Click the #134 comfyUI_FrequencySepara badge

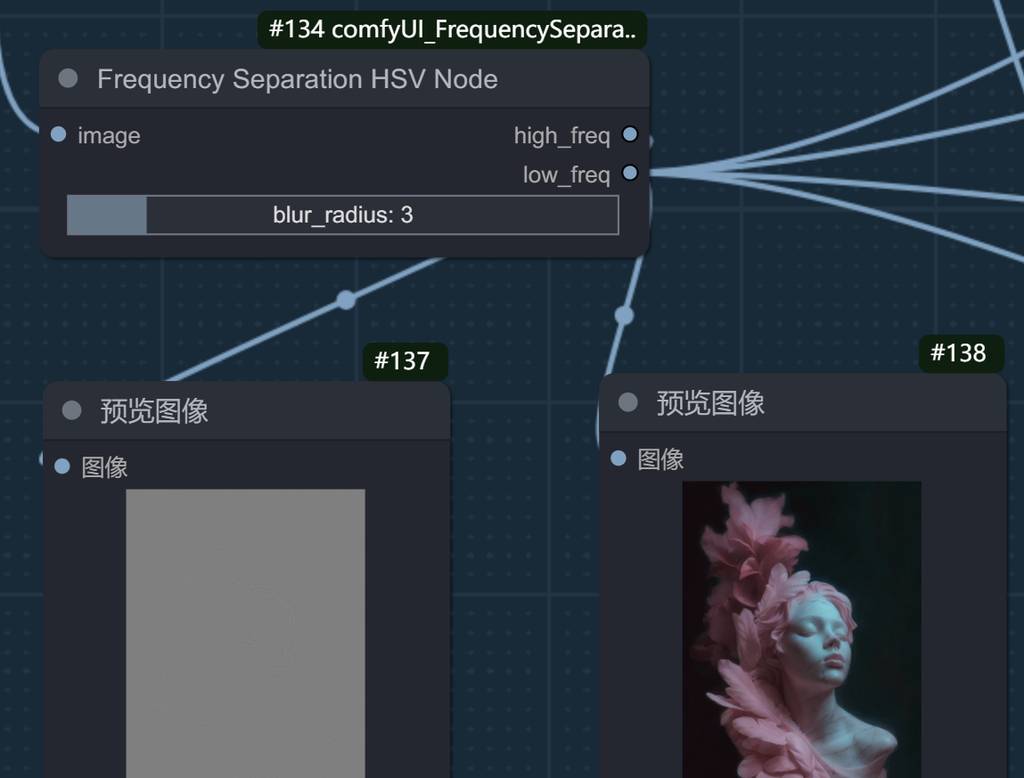click(452, 29)
